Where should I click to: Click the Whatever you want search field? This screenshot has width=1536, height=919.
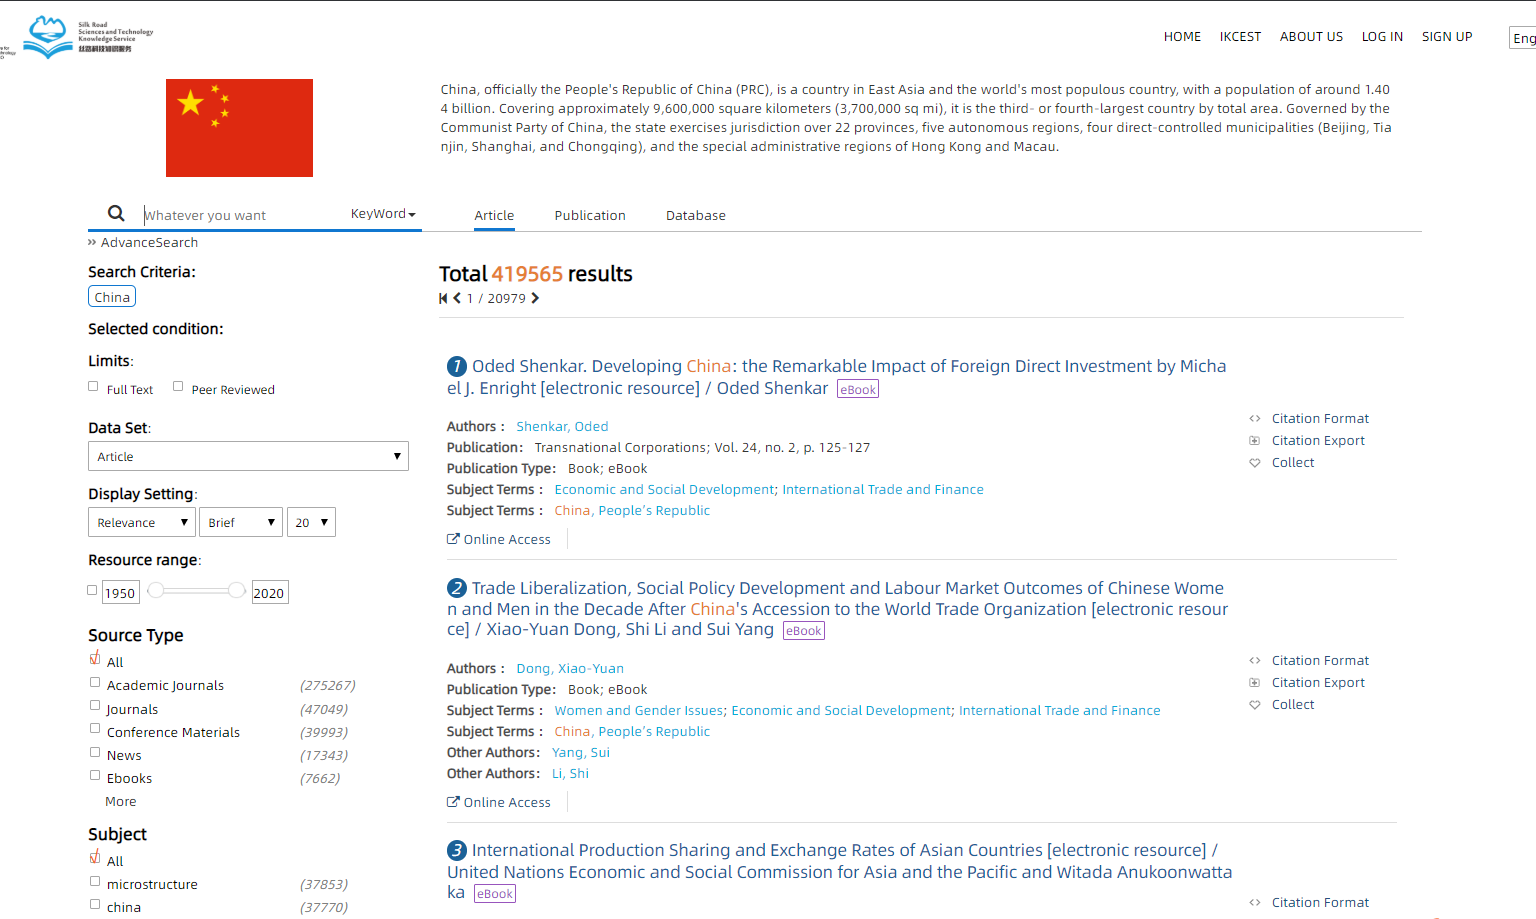tap(240, 215)
